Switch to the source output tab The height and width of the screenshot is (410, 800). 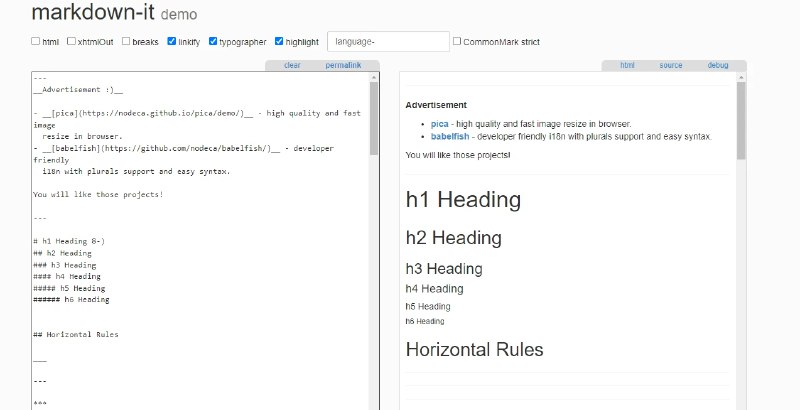[x=671, y=65]
